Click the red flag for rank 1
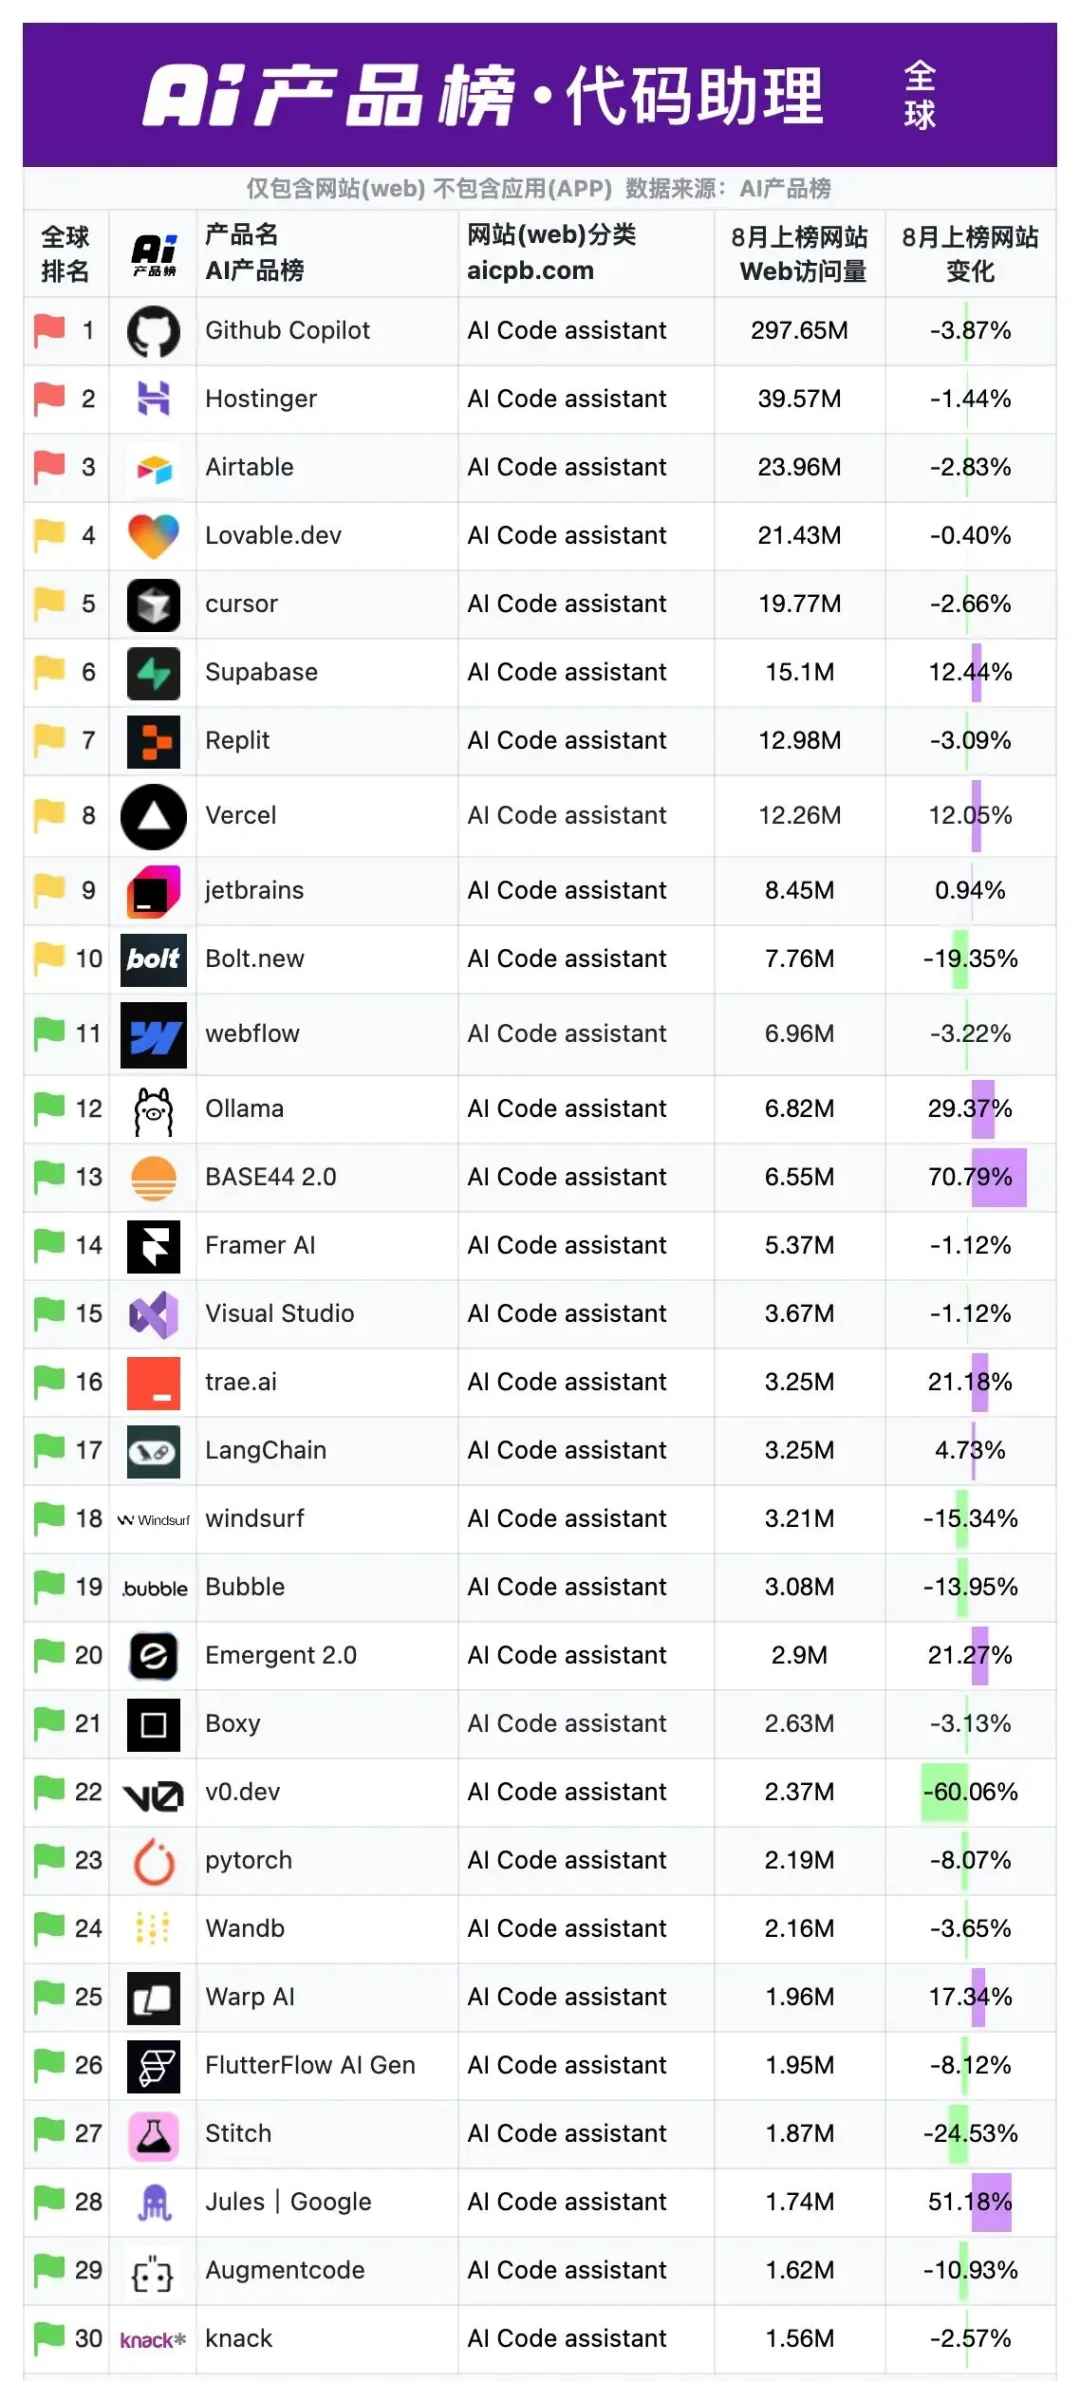Image resolution: width=1080 pixels, height=2381 pixels. [49, 330]
